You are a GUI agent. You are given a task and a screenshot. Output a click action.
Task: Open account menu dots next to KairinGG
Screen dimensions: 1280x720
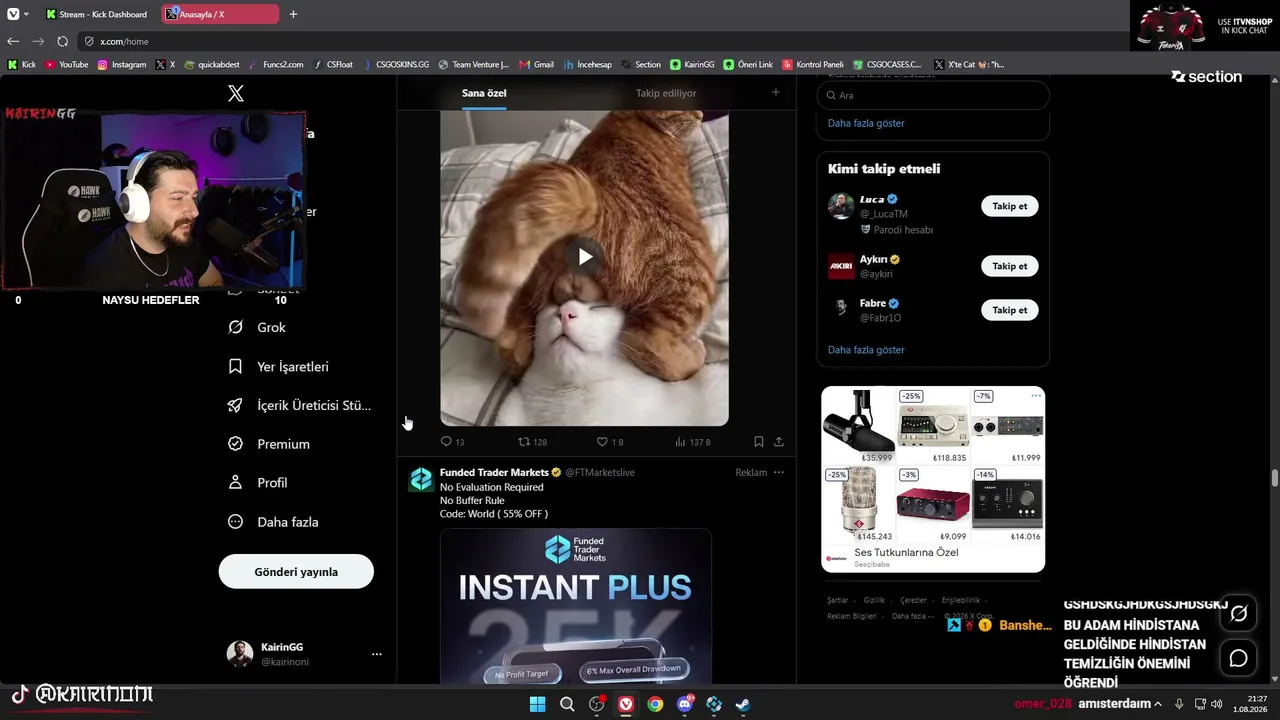click(x=377, y=654)
